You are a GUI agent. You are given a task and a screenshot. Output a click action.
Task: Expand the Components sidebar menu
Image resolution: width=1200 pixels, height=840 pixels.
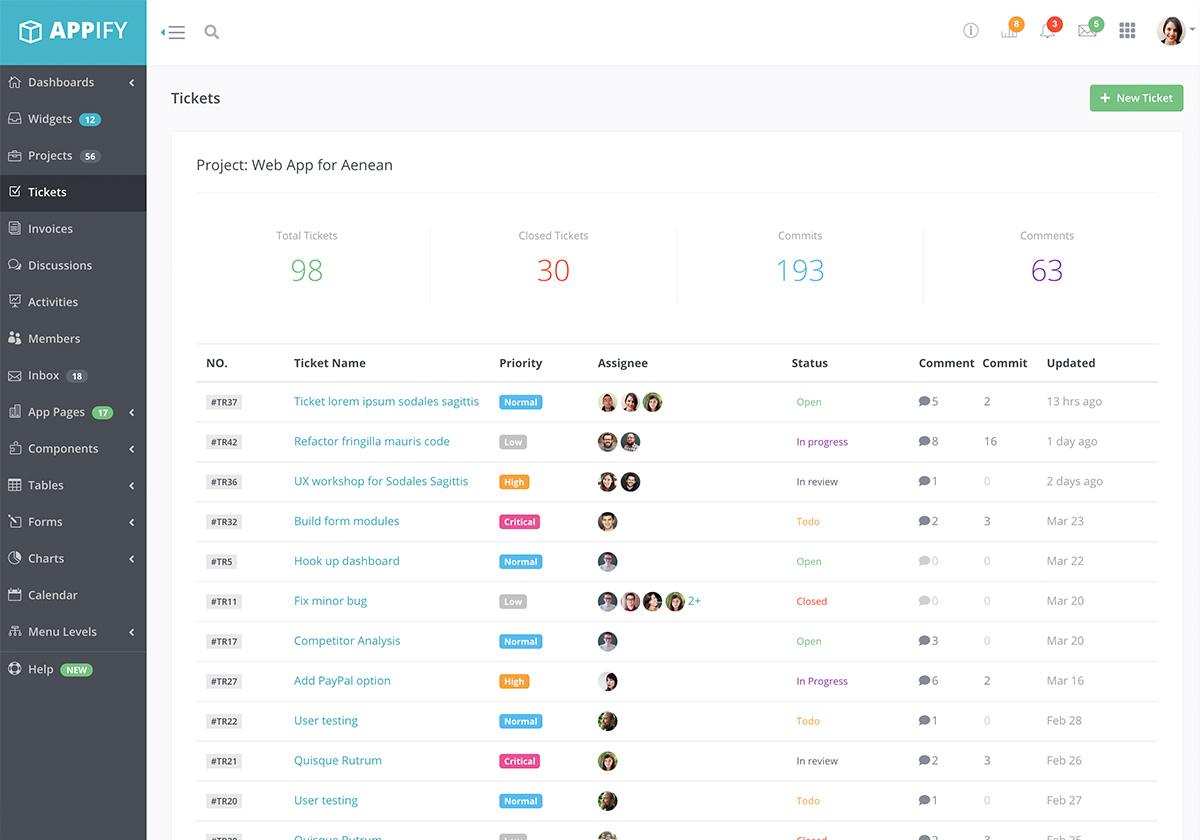[73, 449]
